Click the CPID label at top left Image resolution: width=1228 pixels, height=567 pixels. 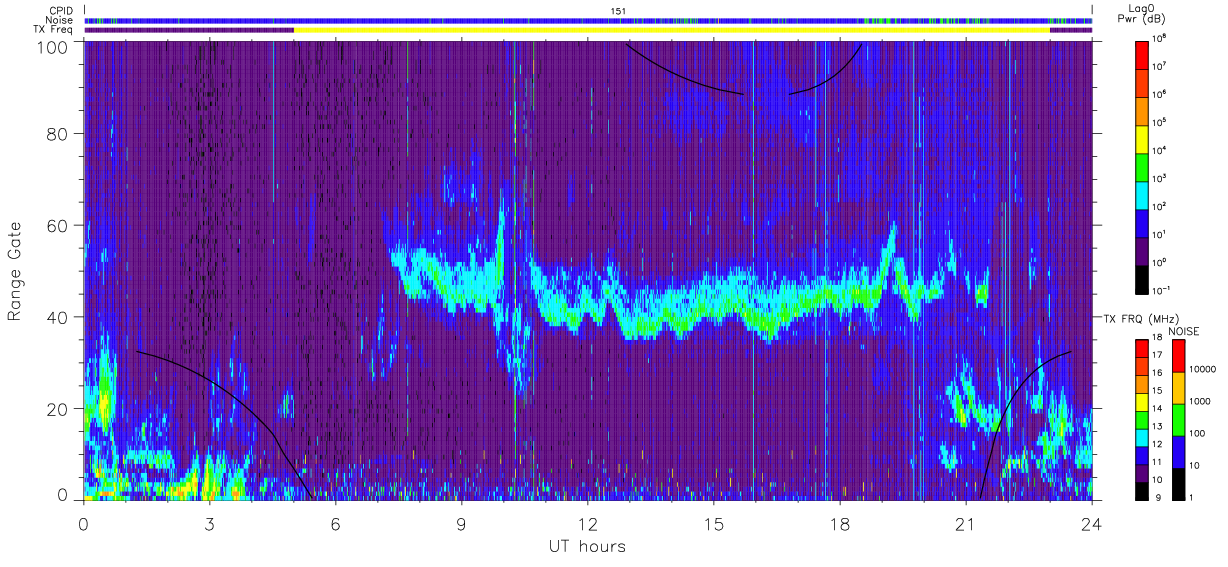(61, 10)
